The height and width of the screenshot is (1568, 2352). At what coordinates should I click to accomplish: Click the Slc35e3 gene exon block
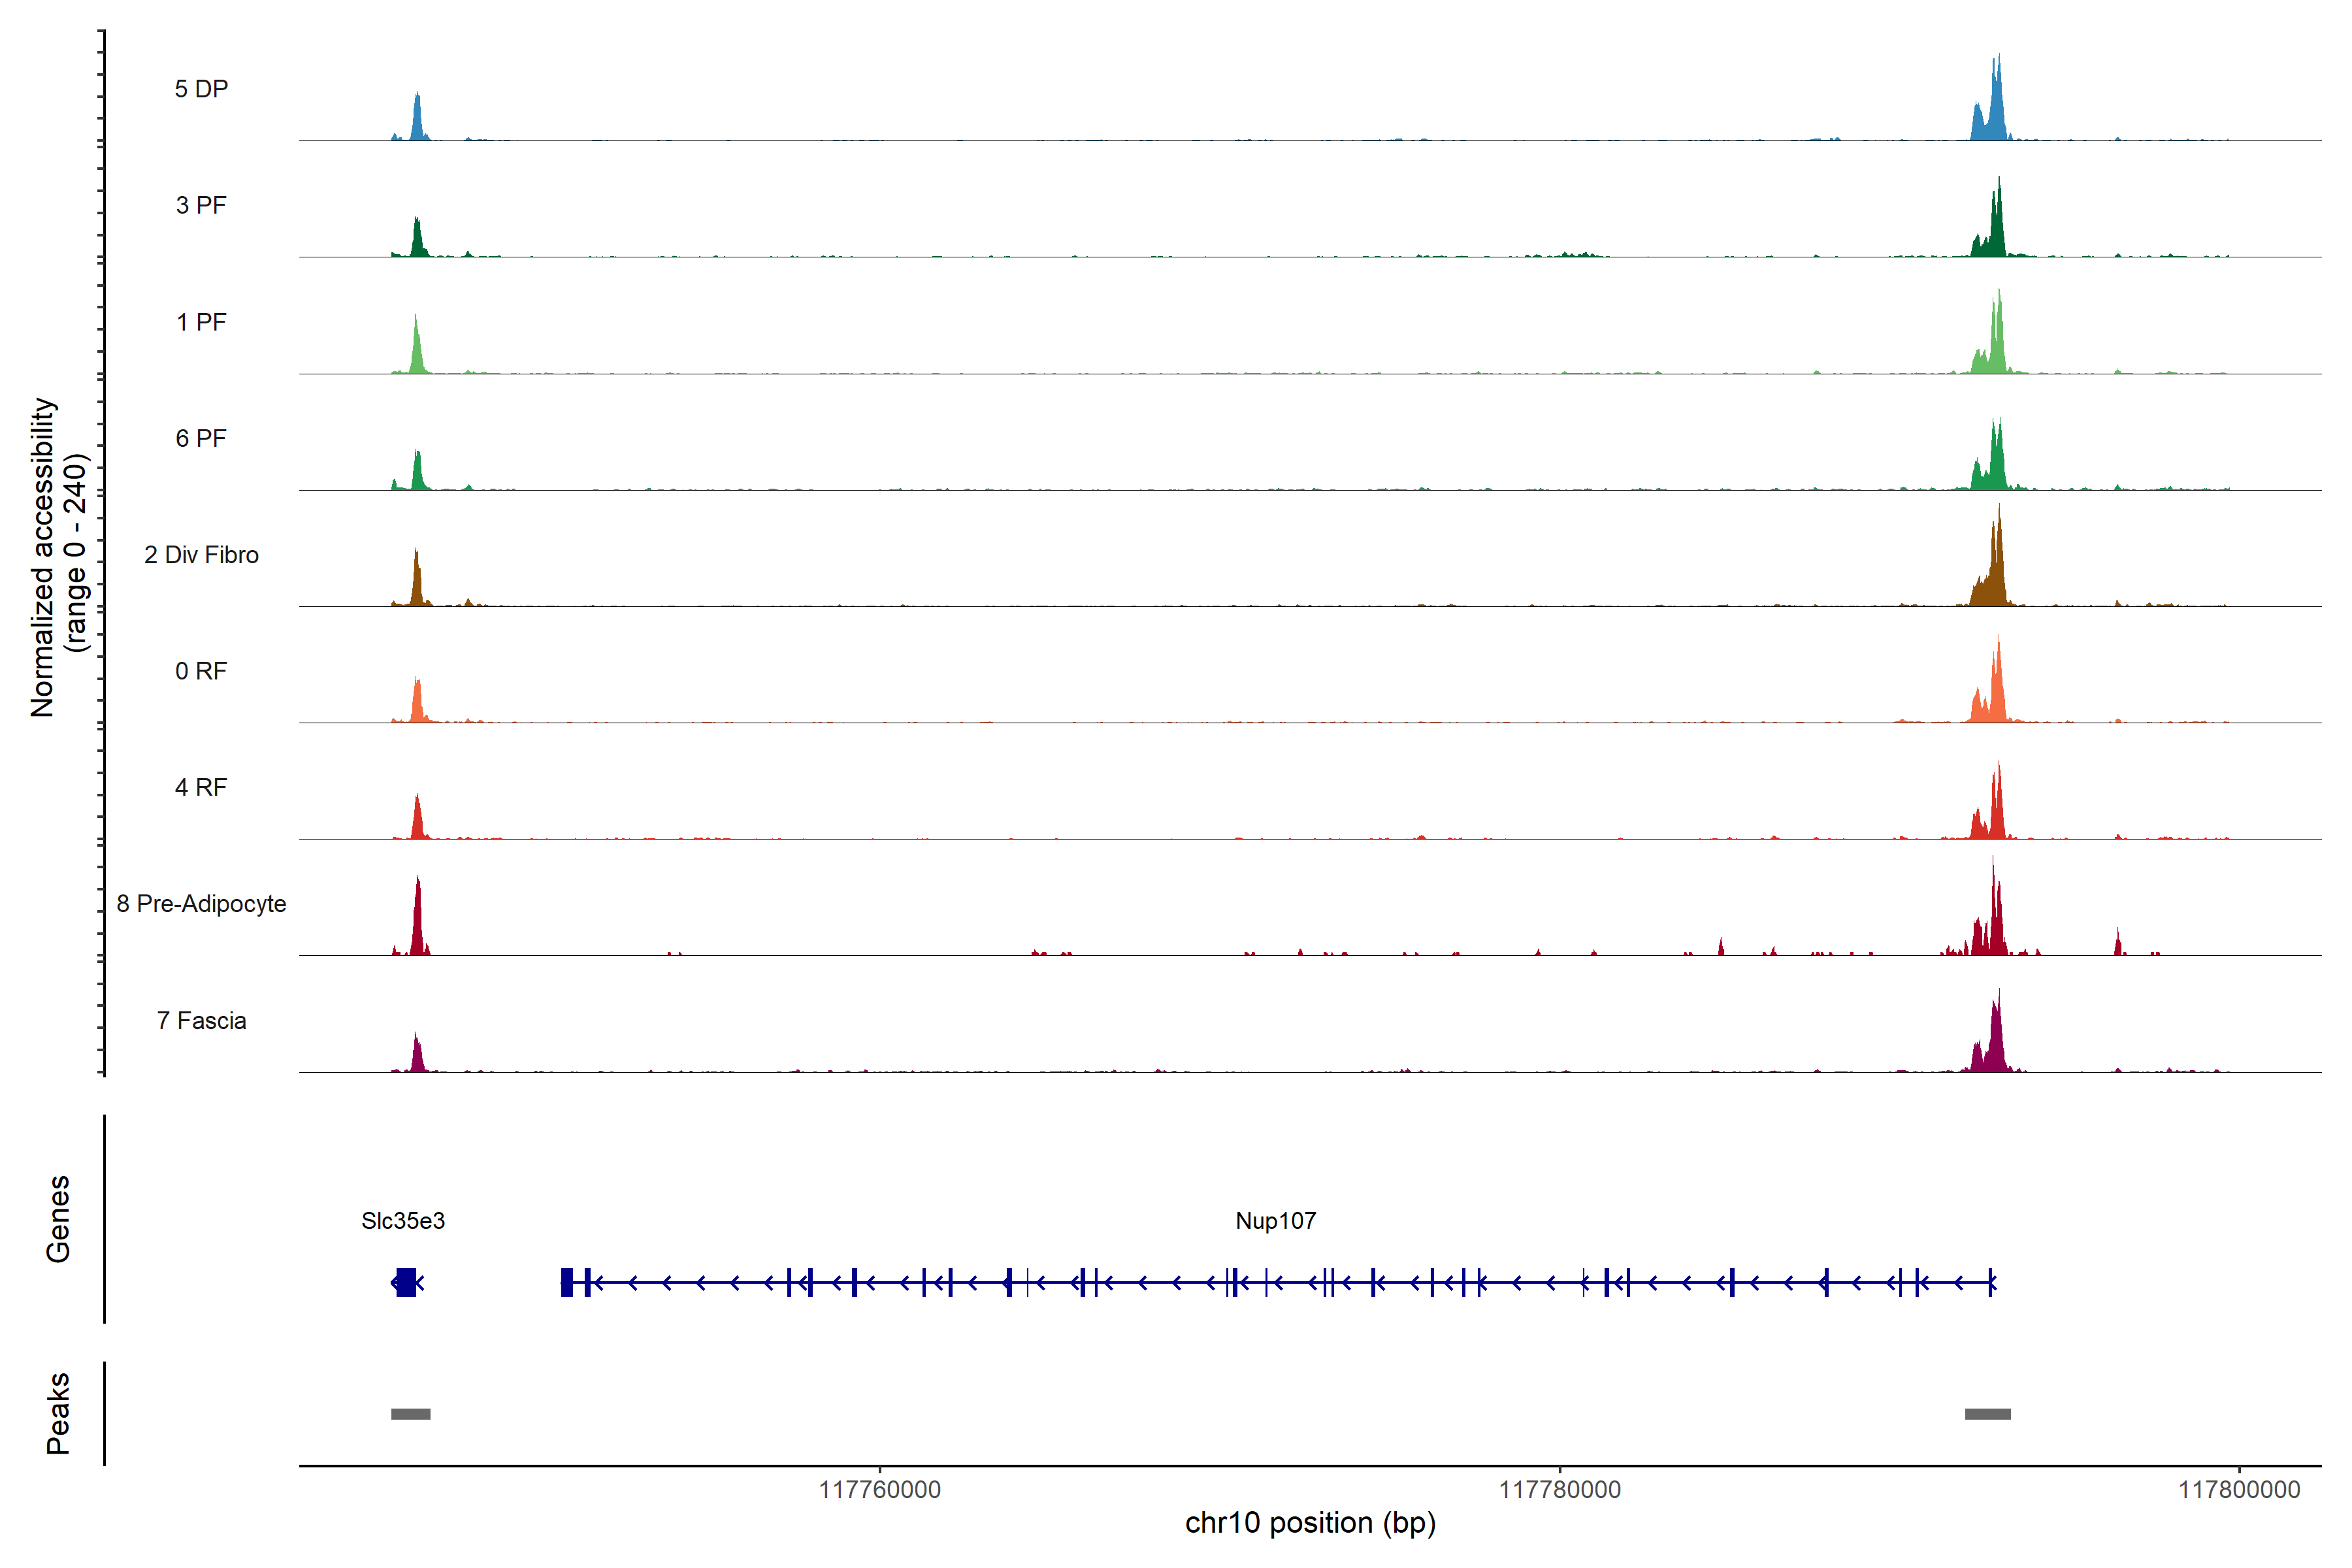coord(406,1282)
